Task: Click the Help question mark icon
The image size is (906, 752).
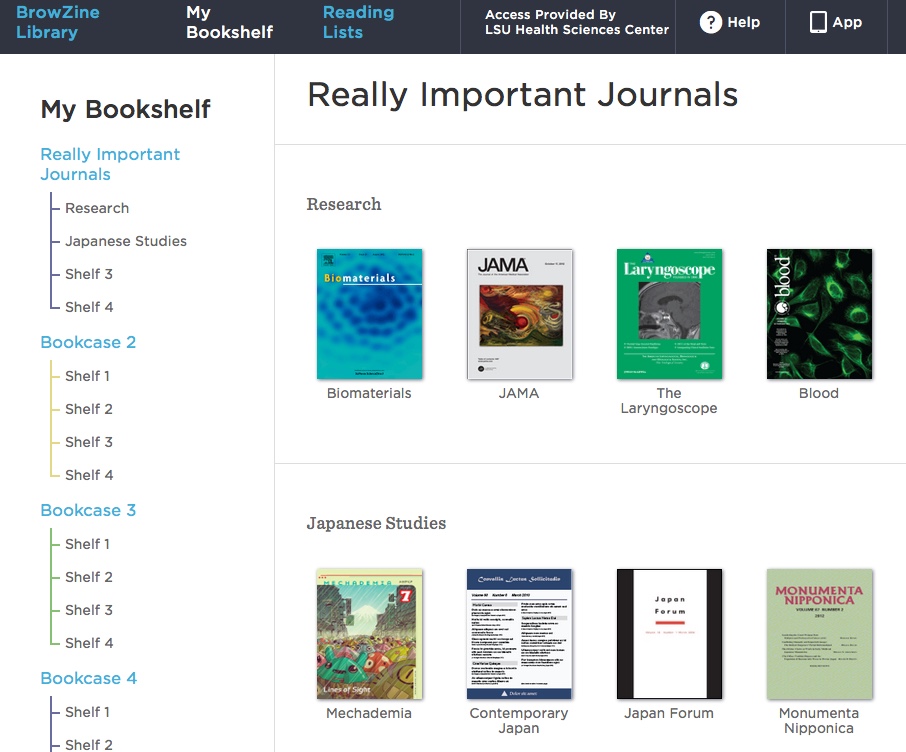Action: (x=711, y=23)
